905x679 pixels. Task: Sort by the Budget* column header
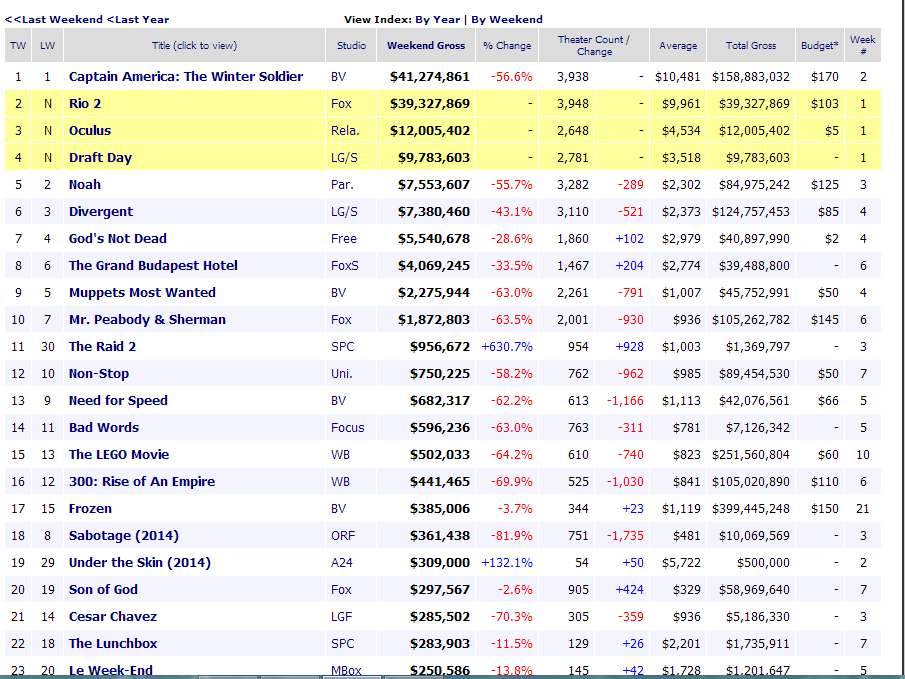click(820, 46)
